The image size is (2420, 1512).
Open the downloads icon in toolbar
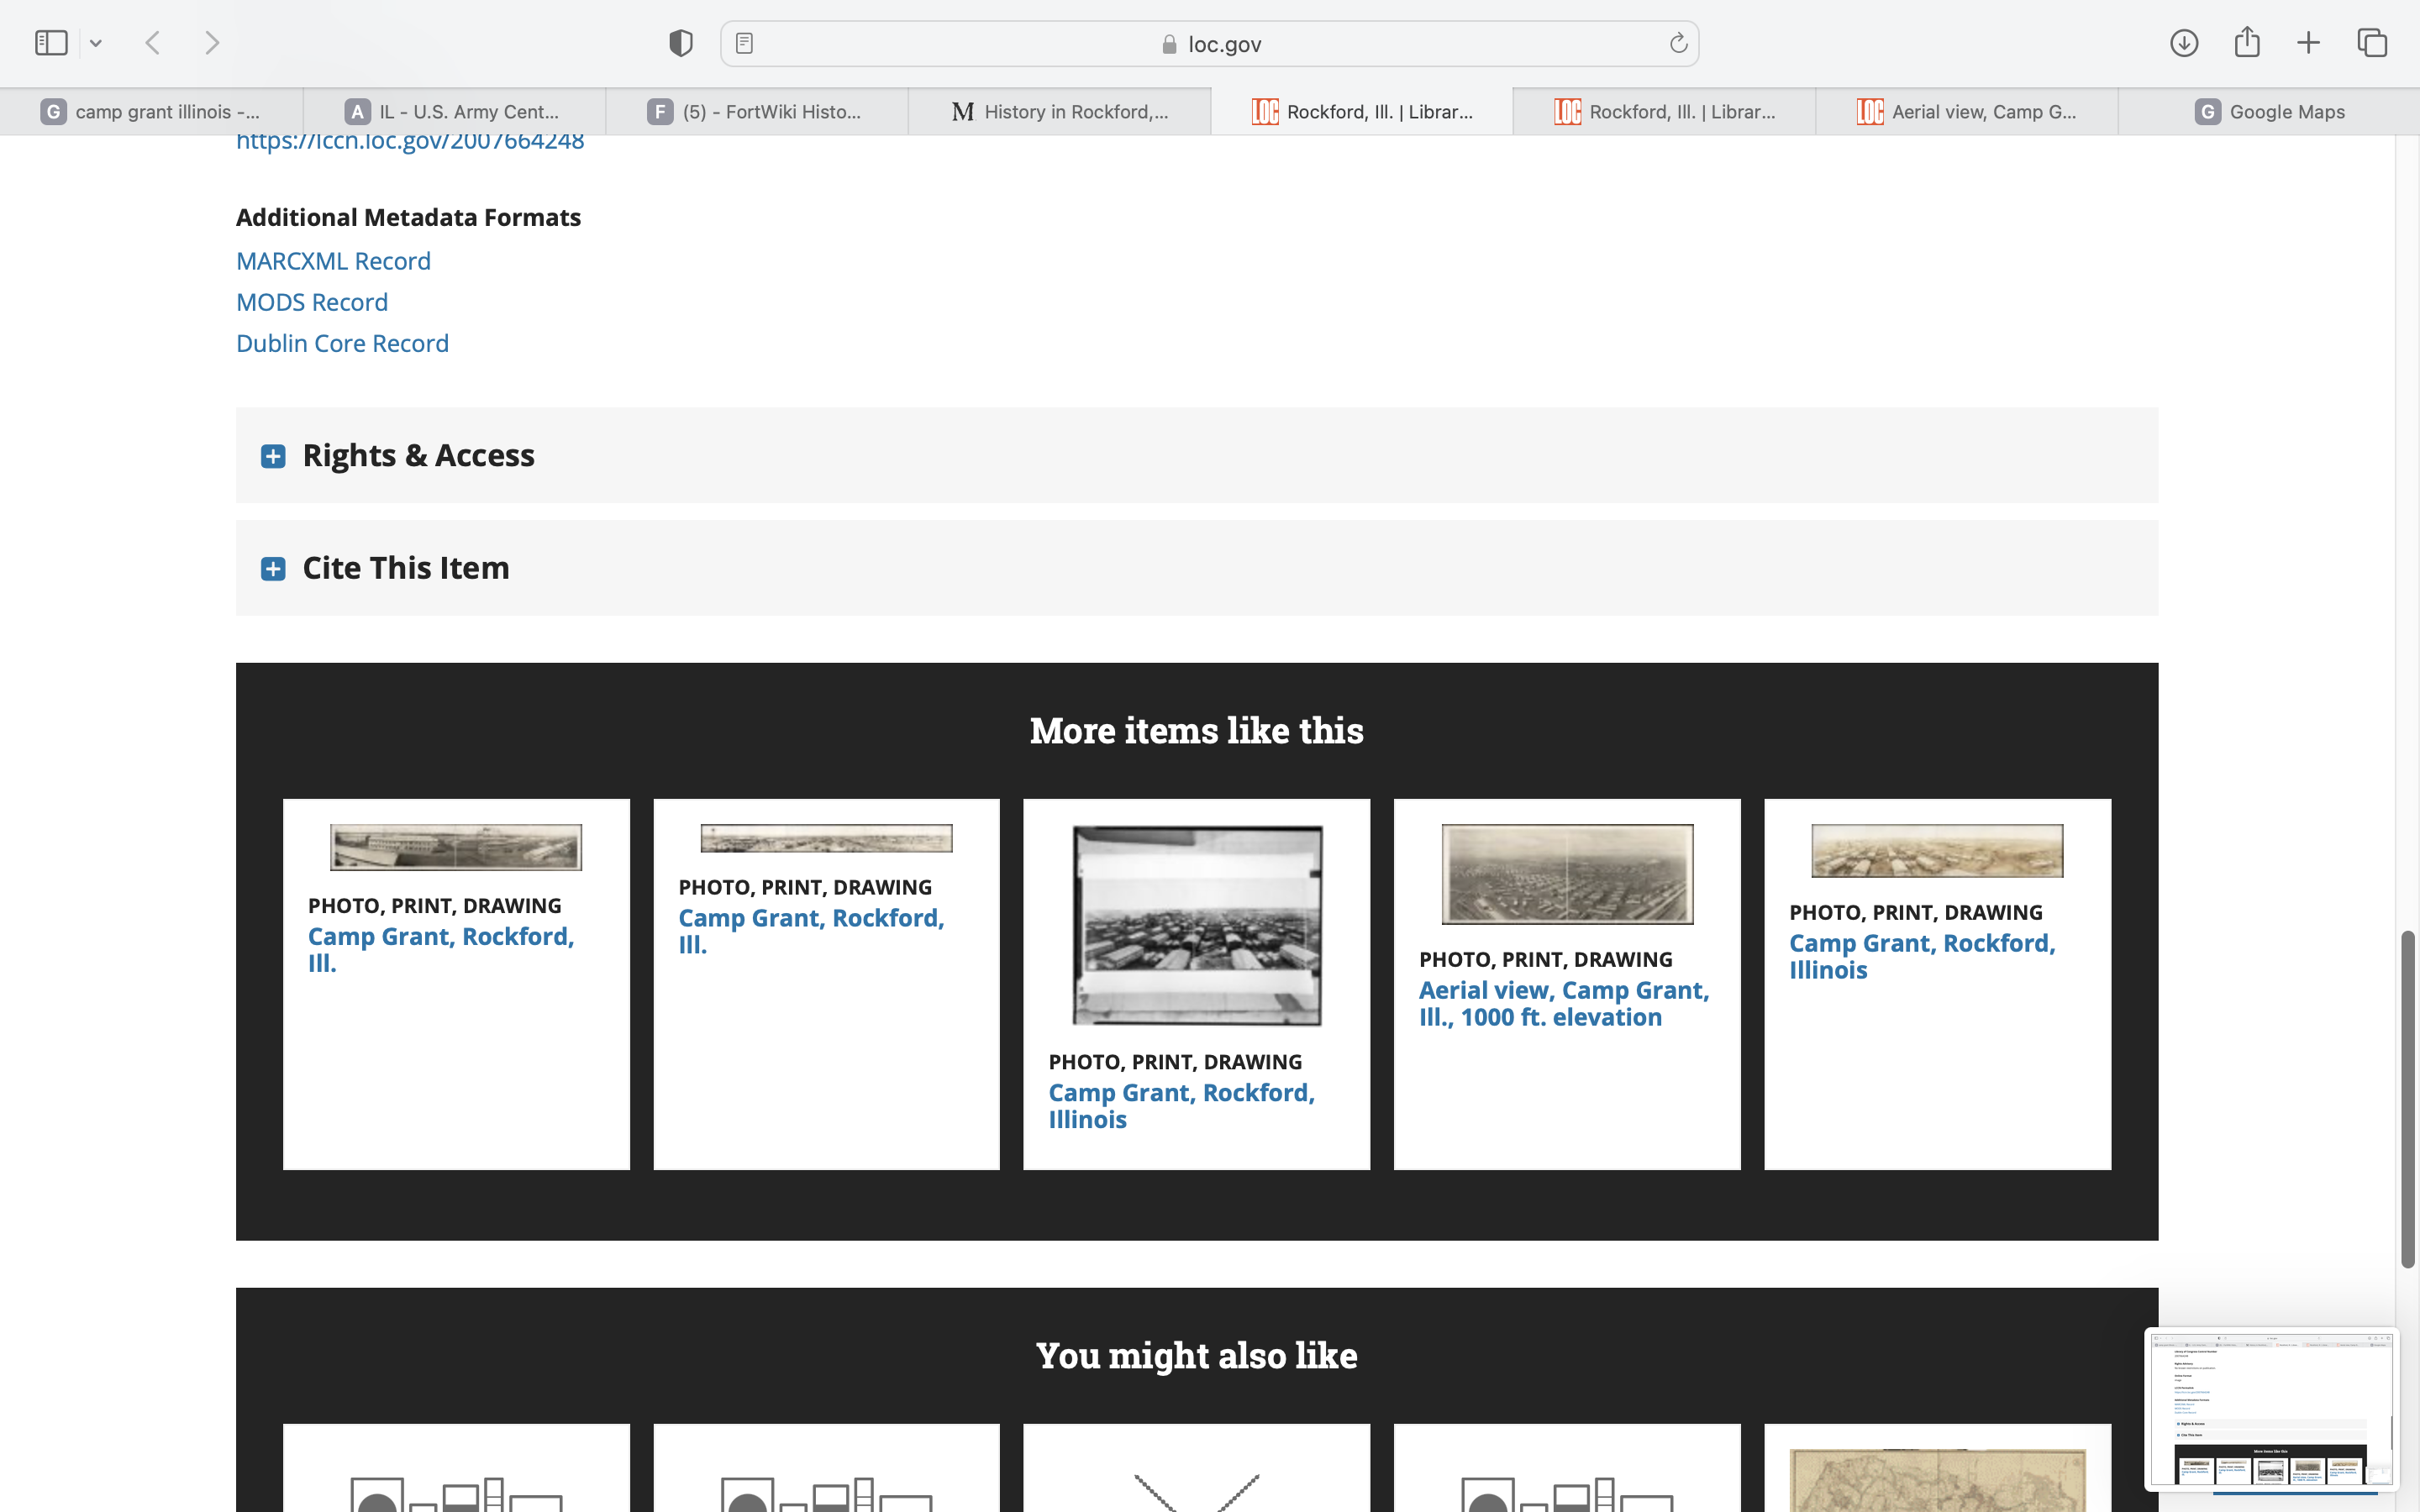[2183, 43]
